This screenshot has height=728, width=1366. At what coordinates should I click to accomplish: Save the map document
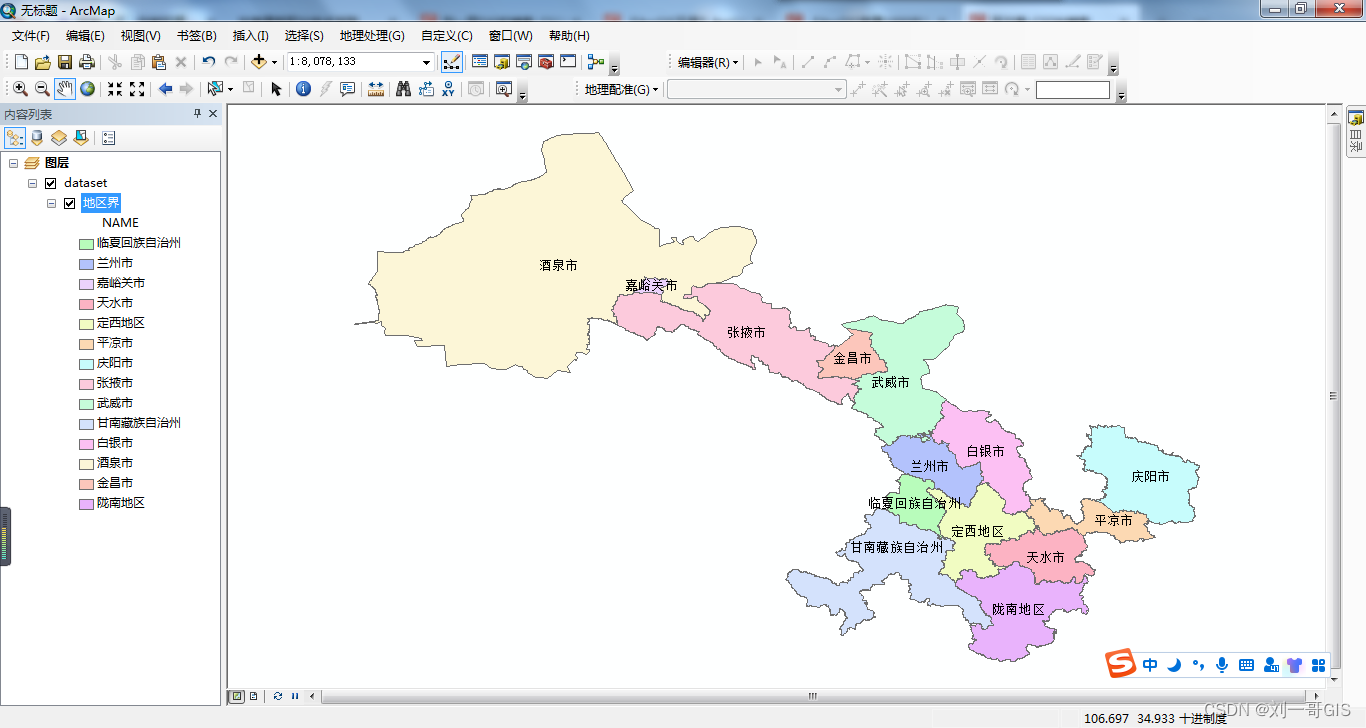64,62
